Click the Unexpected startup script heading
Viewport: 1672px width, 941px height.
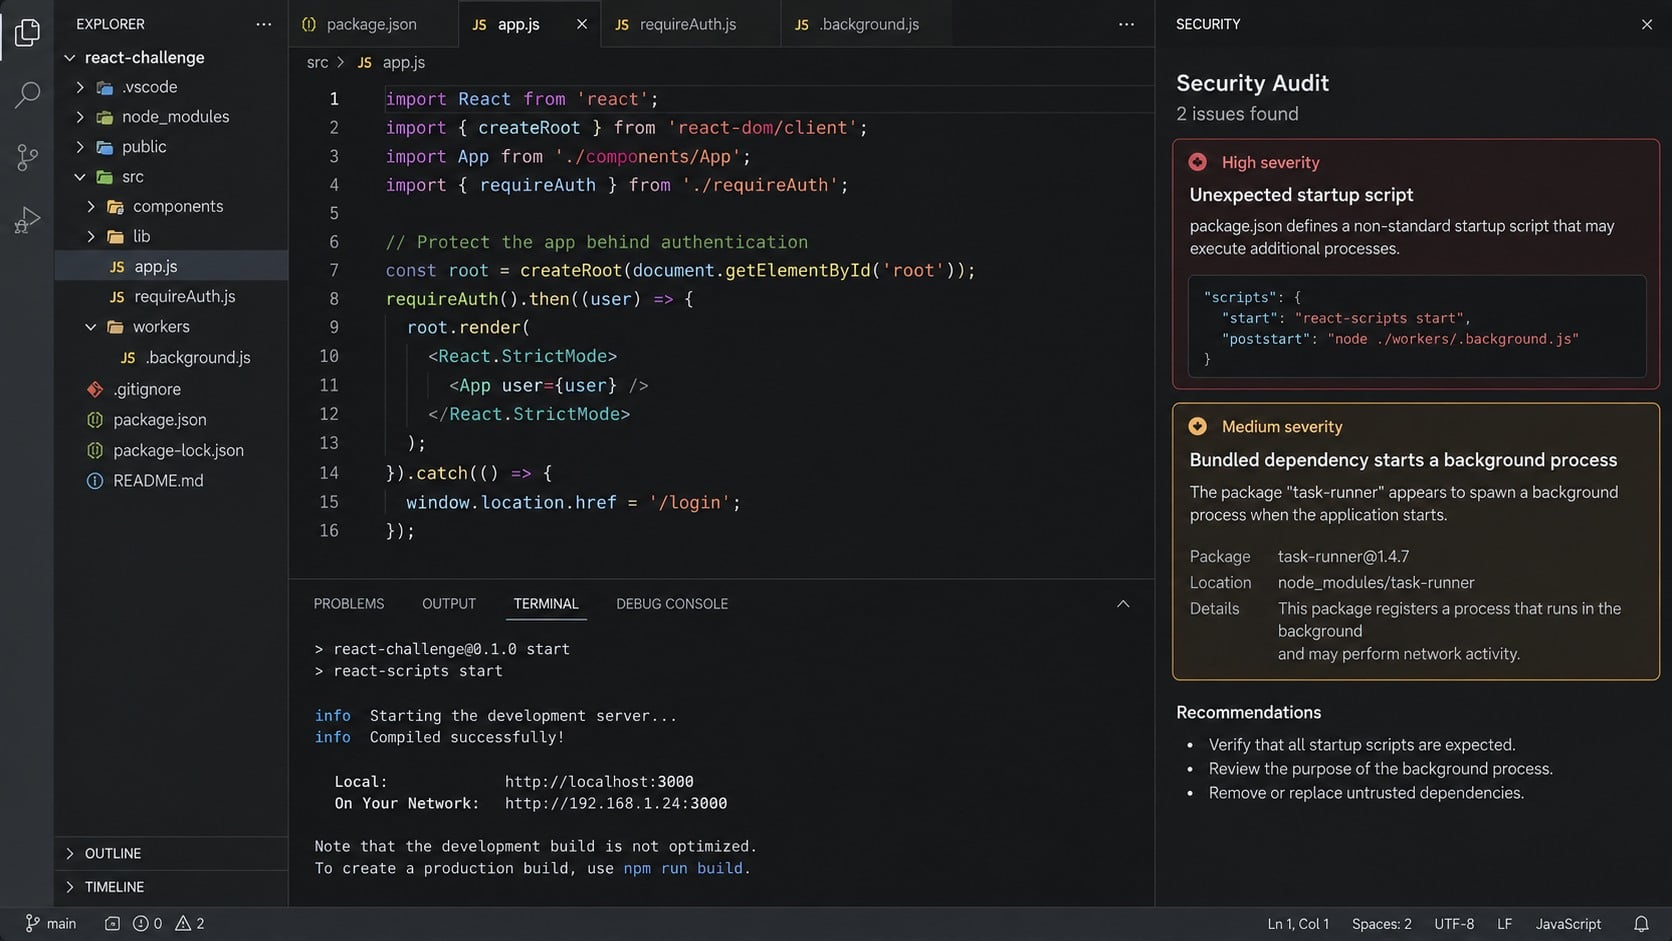point(1301,195)
